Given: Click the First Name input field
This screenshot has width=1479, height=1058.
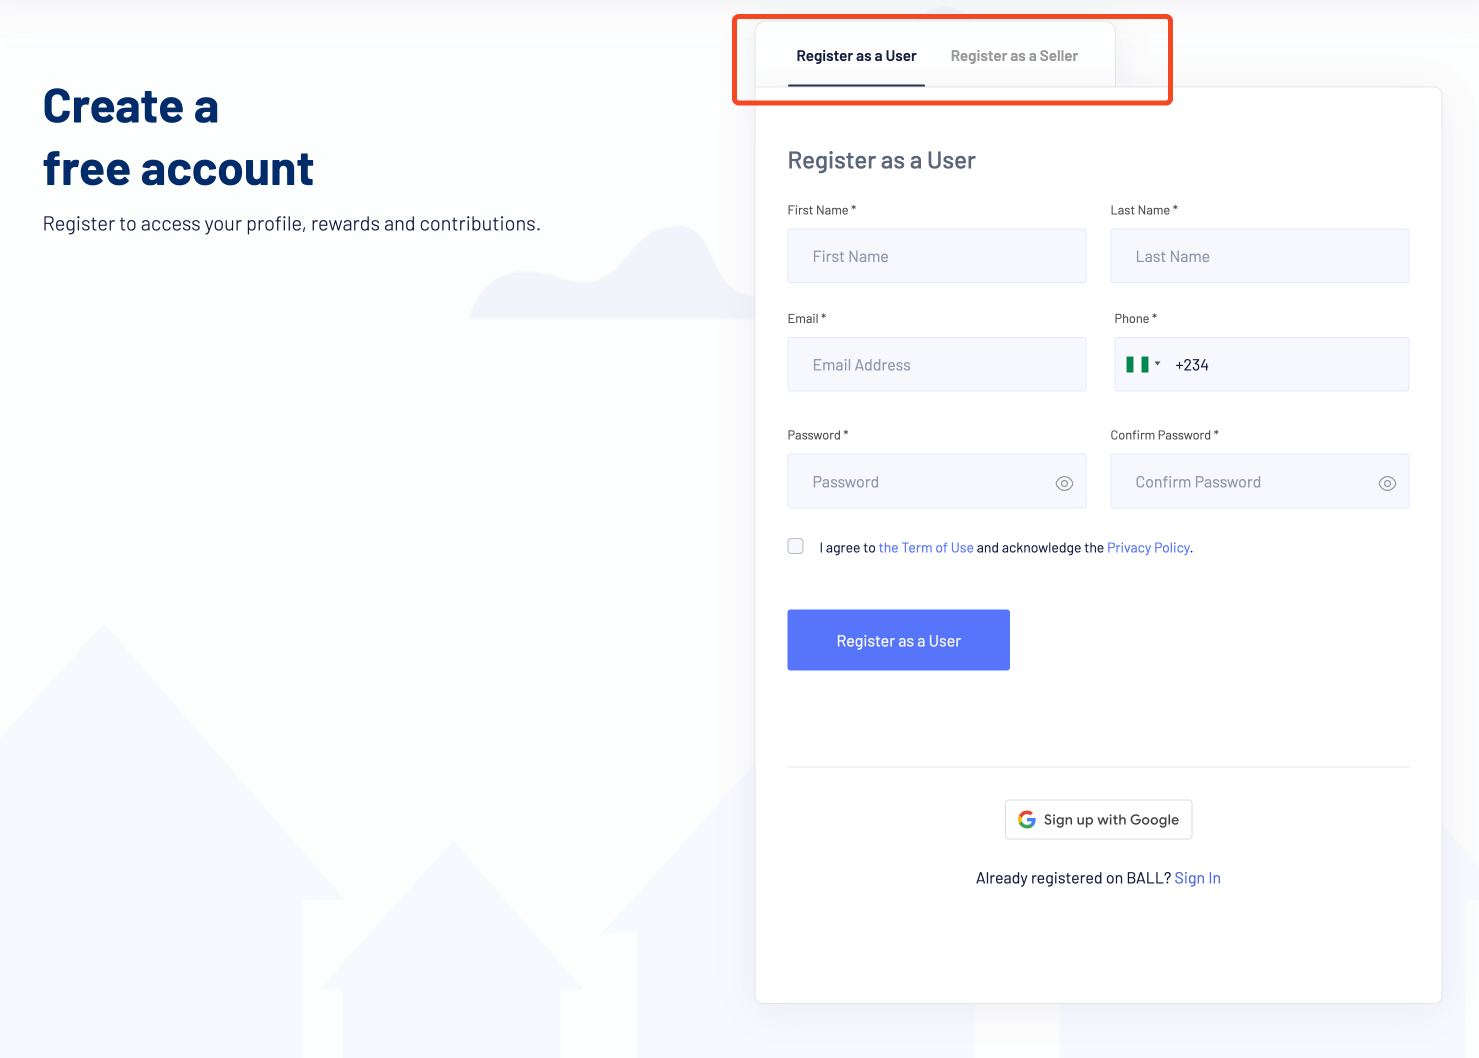Looking at the screenshot, I should coord(936,256).
